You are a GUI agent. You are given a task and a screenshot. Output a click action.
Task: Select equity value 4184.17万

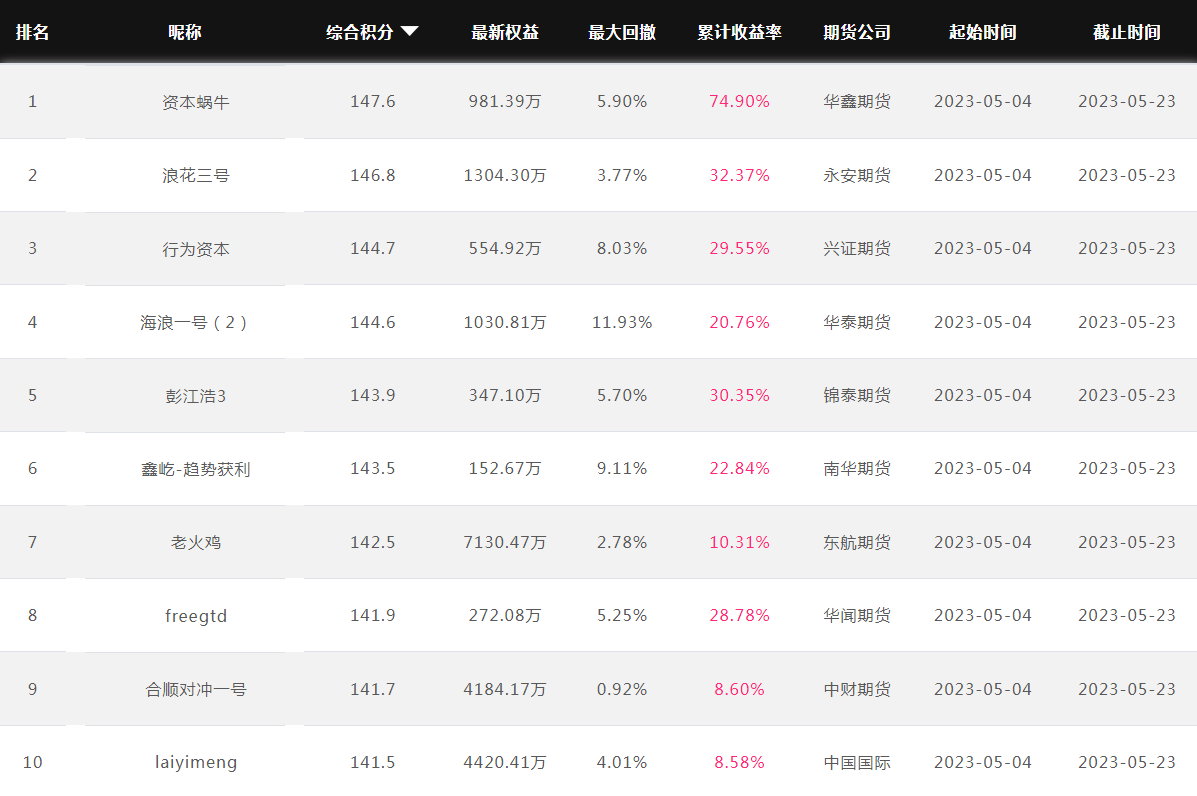505,689
